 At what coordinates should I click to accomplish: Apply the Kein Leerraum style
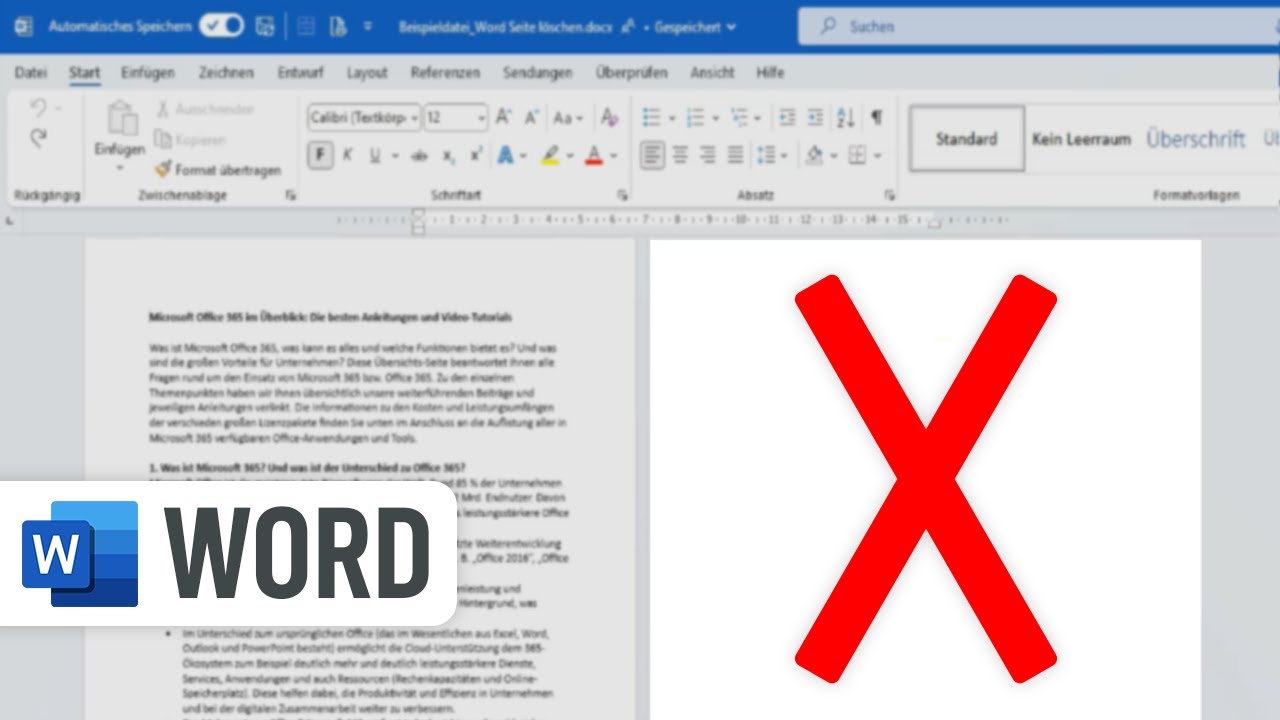(1081, 139)
